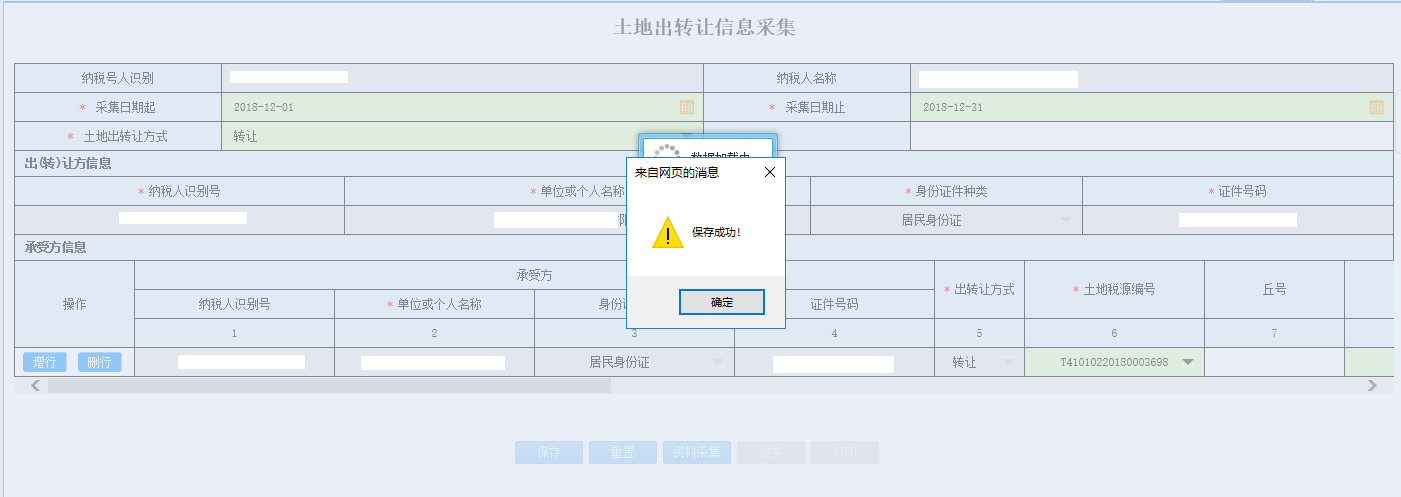Click the 出让方 证件号码 input field

tap(1238, 220)
